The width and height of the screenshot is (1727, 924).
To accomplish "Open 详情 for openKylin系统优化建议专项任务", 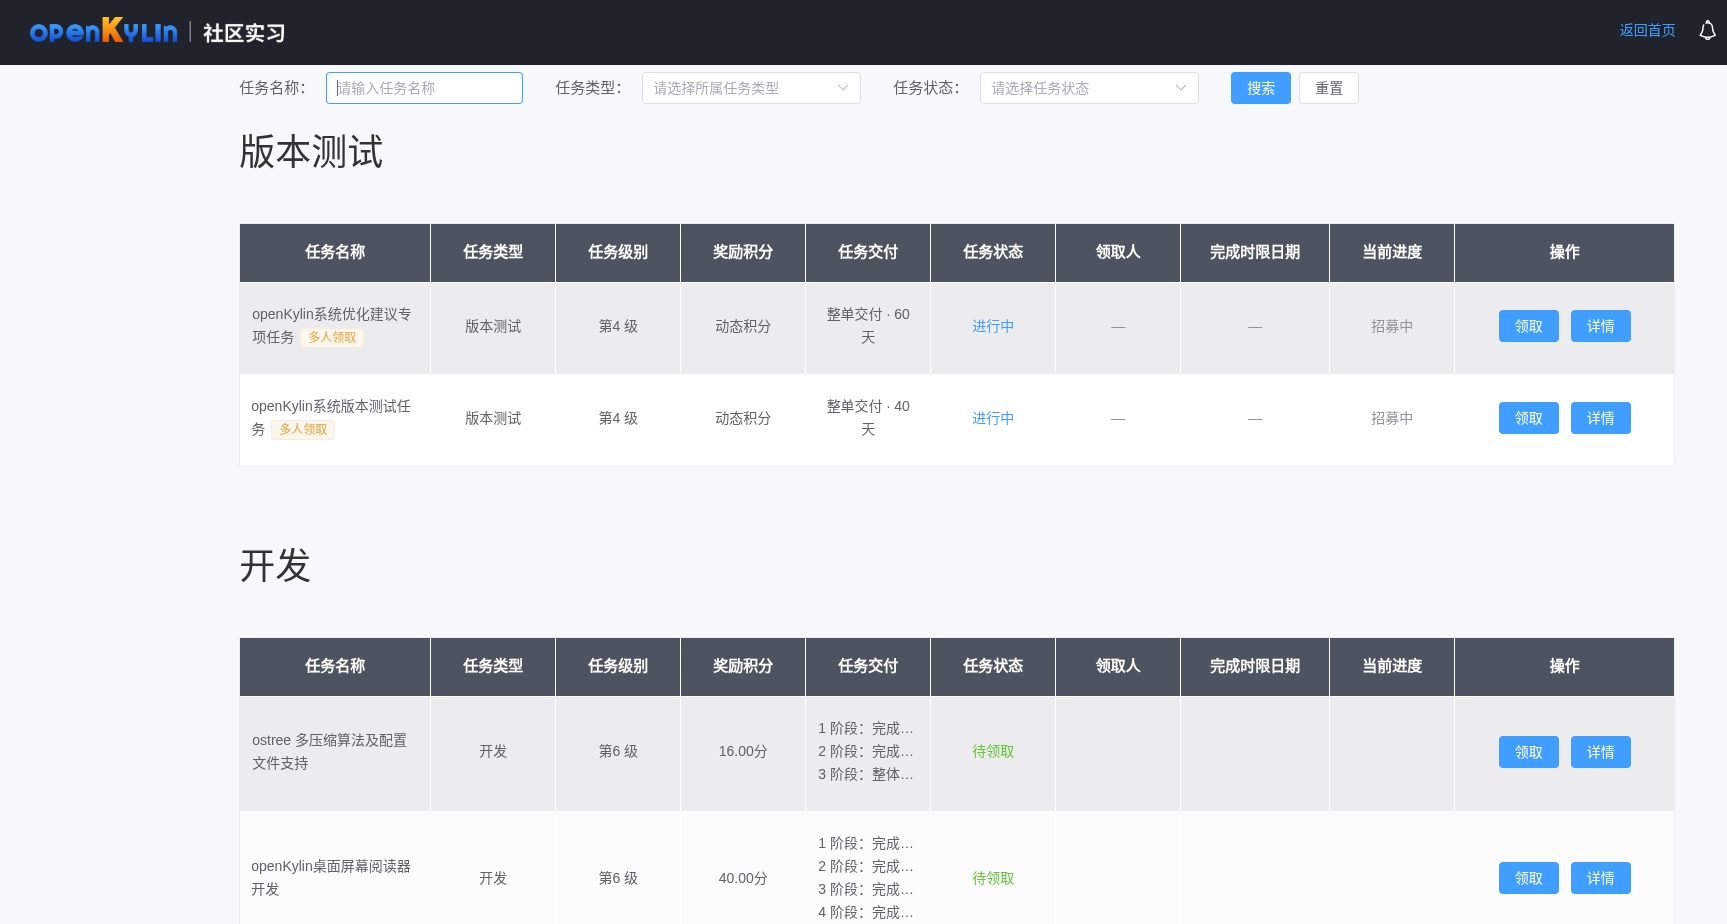I will [x=1600, y=326].
